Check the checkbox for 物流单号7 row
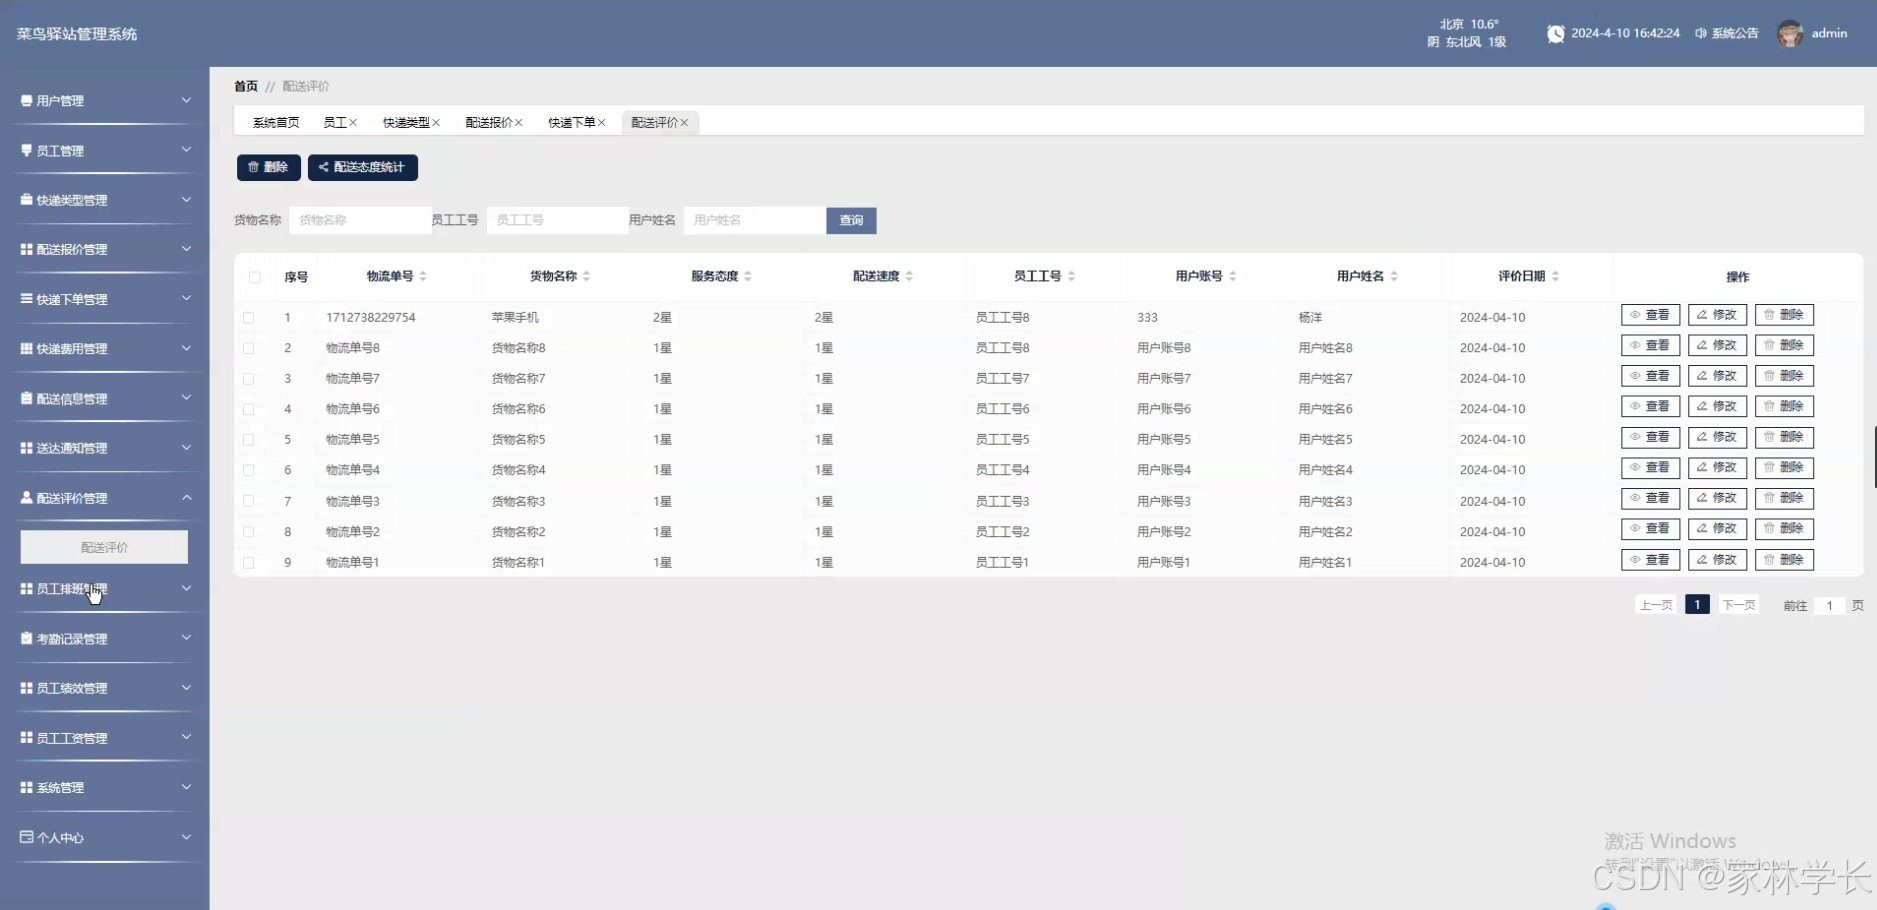The height and width of the screenshot is (910, 1877). coord(249,379)
